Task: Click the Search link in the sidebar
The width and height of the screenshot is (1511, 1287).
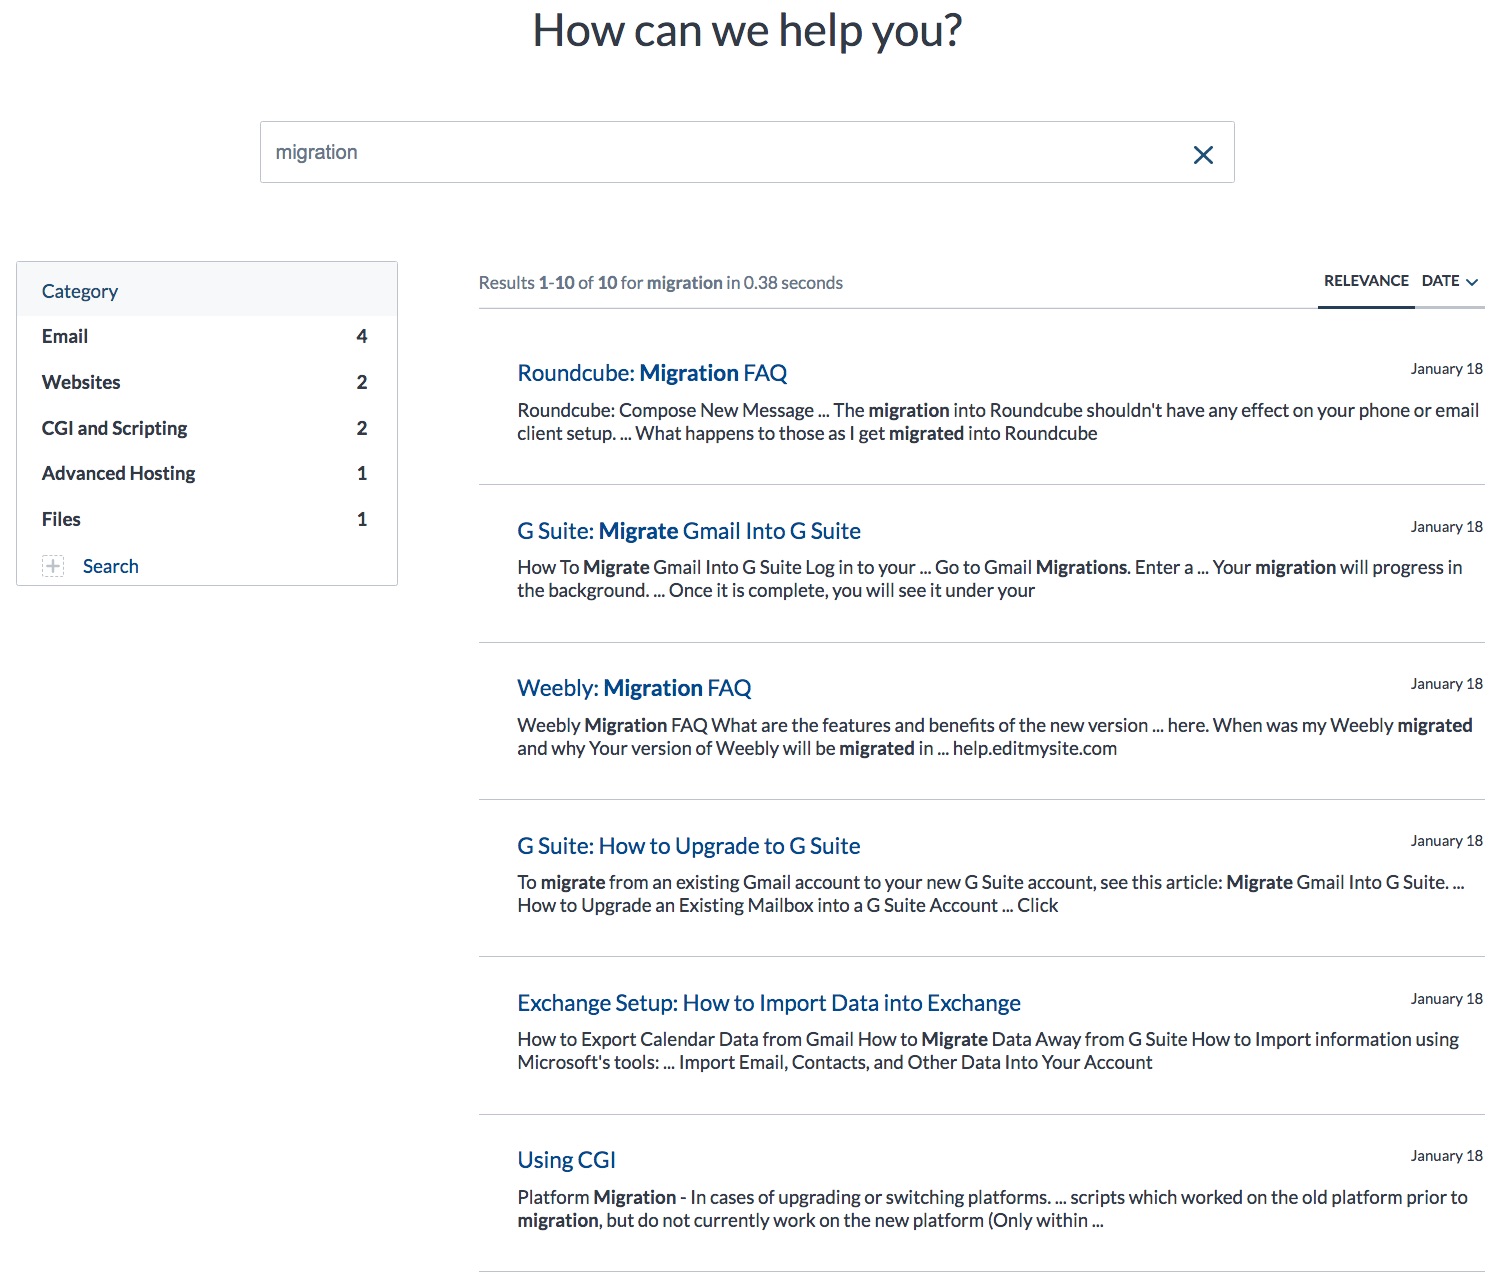Action: [x=110, y=566]
